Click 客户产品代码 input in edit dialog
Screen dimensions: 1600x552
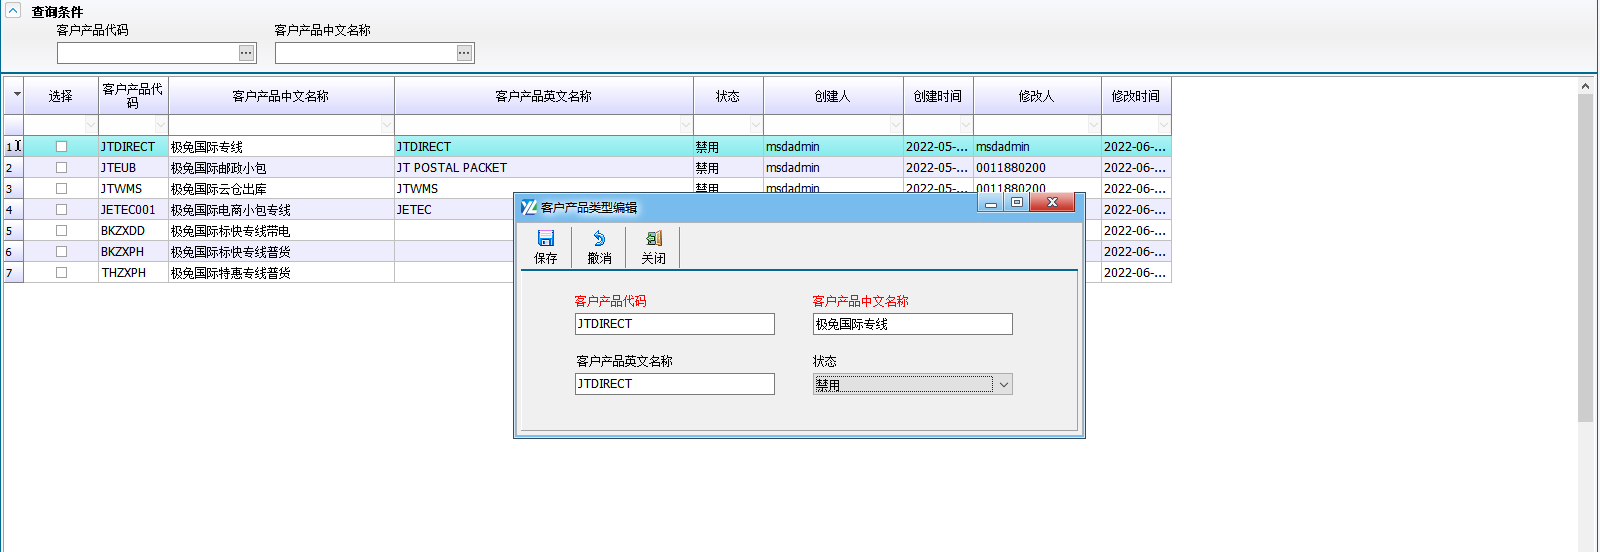click(x=675, y=324)
